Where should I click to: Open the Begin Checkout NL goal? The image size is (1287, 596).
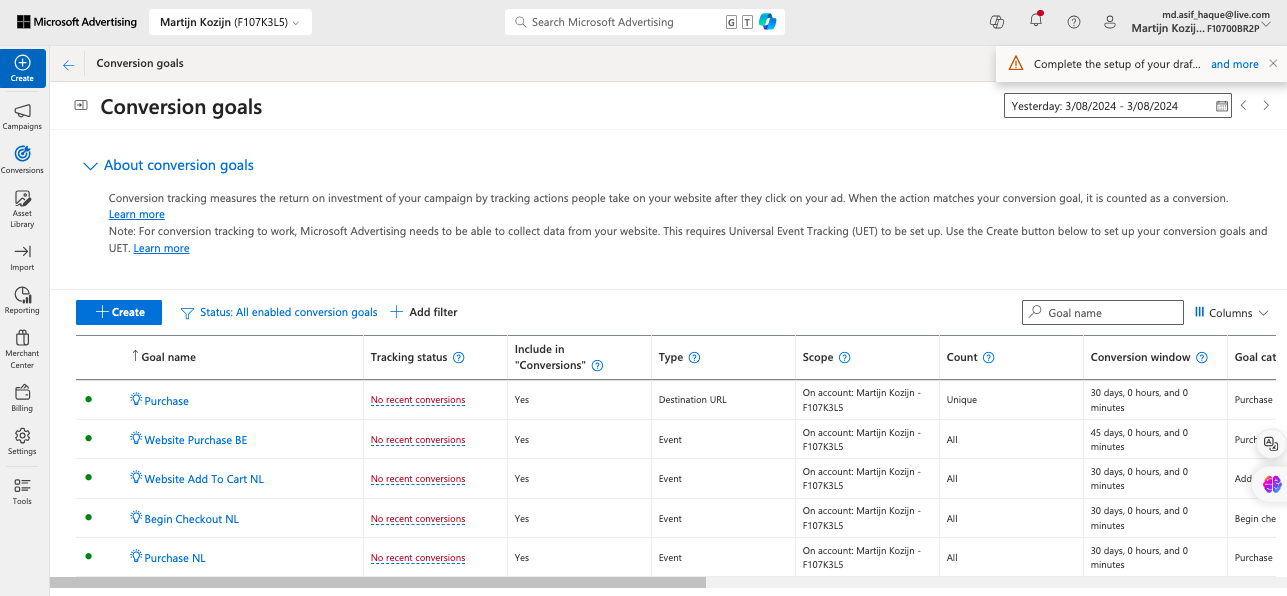click(x=192, y=519)
